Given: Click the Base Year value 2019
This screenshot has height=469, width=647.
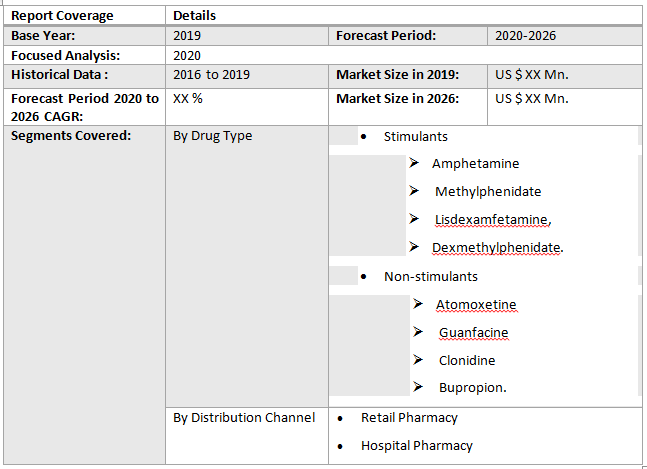Looking at the screenshot, I should coord(187,35).
